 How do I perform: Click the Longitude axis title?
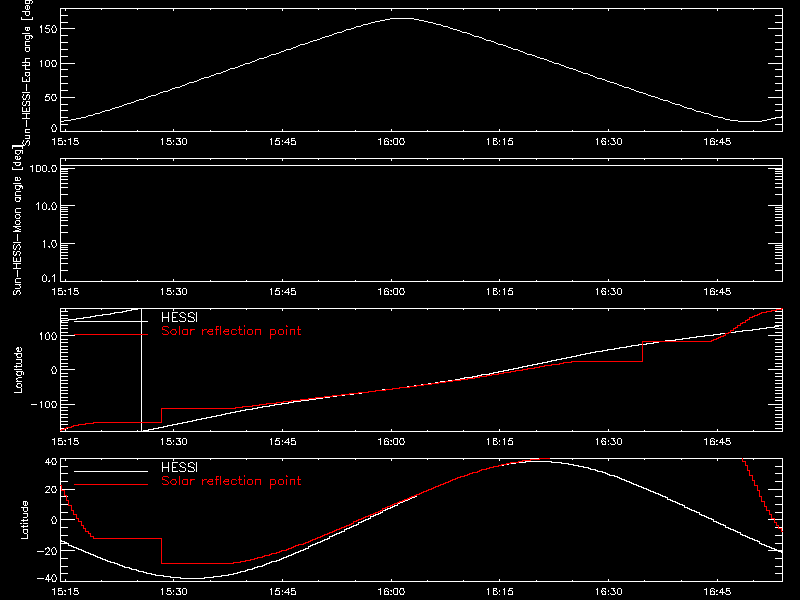(18, 370)
